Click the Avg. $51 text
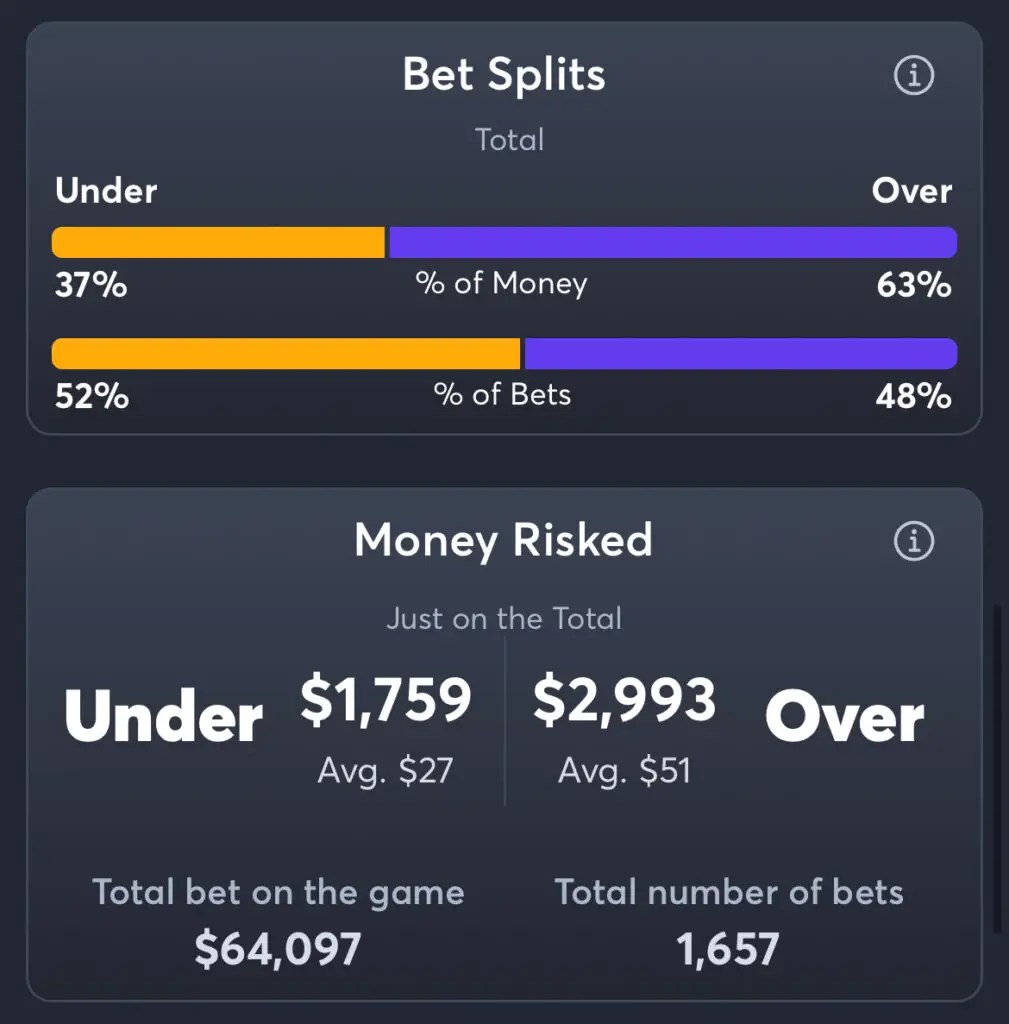 pos(624,771)
